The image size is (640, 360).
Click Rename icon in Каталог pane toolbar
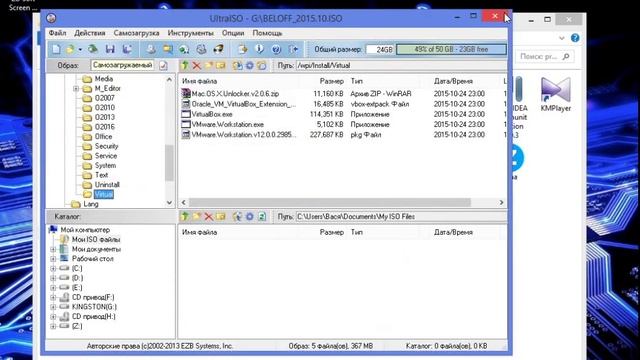click(x=221, y=217)
